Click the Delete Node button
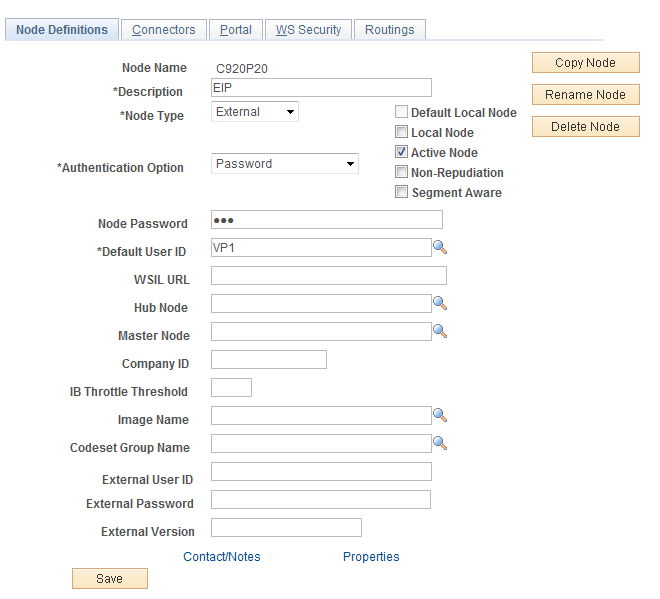Image resolution: width=660 pixels, height=599 pixels. point(585,127)
